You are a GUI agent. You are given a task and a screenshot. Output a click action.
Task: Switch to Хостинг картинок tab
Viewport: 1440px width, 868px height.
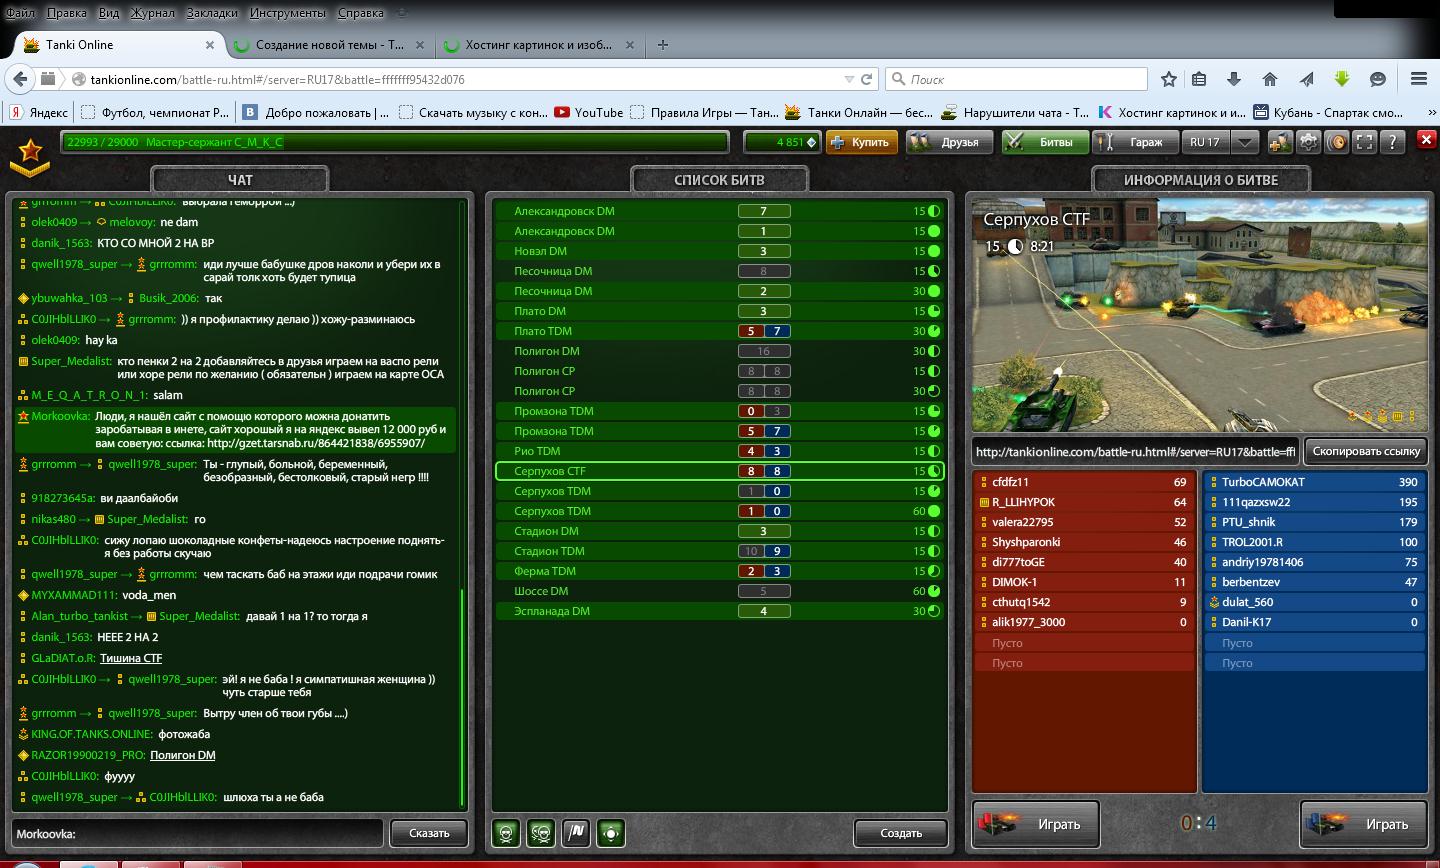pos(538,44)
